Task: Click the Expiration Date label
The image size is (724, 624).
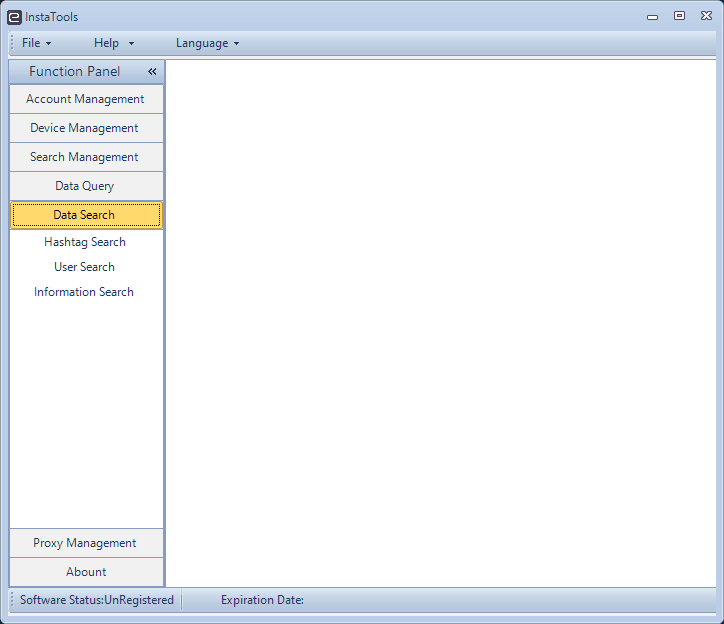Action: [262, 600]
